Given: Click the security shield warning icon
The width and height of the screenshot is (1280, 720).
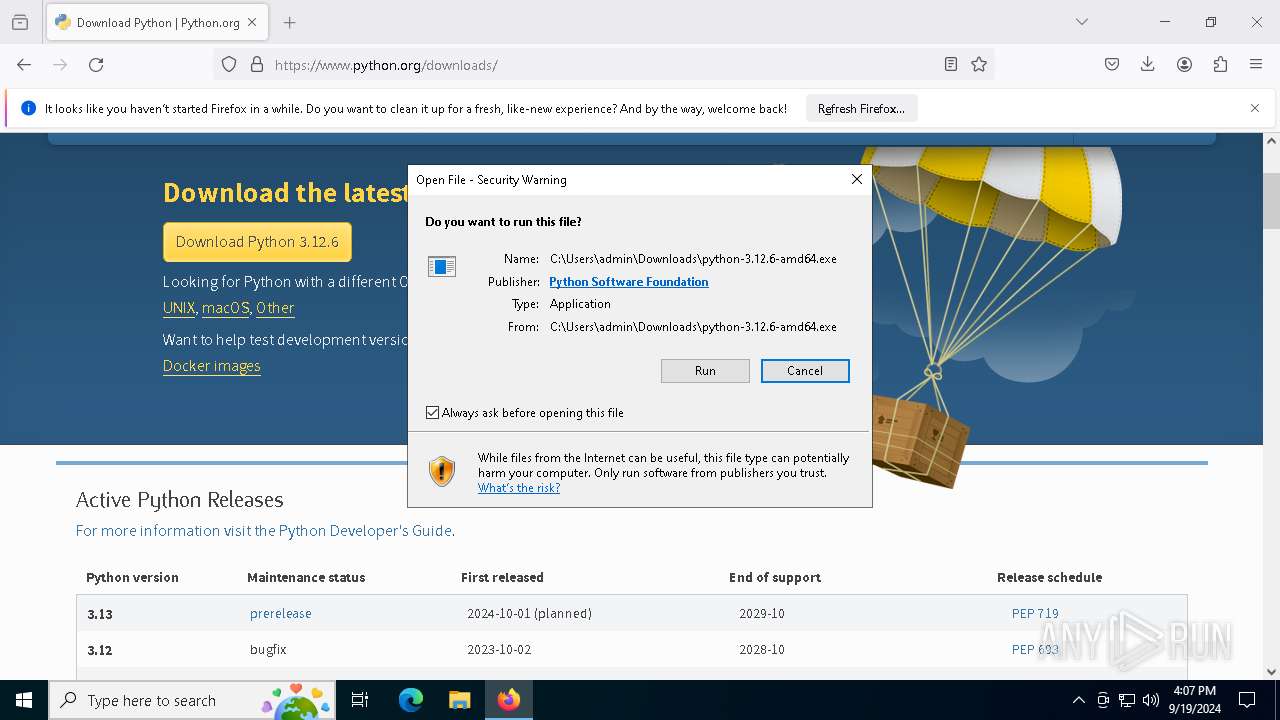Looking at the screenshot, I should pos(441,471).
